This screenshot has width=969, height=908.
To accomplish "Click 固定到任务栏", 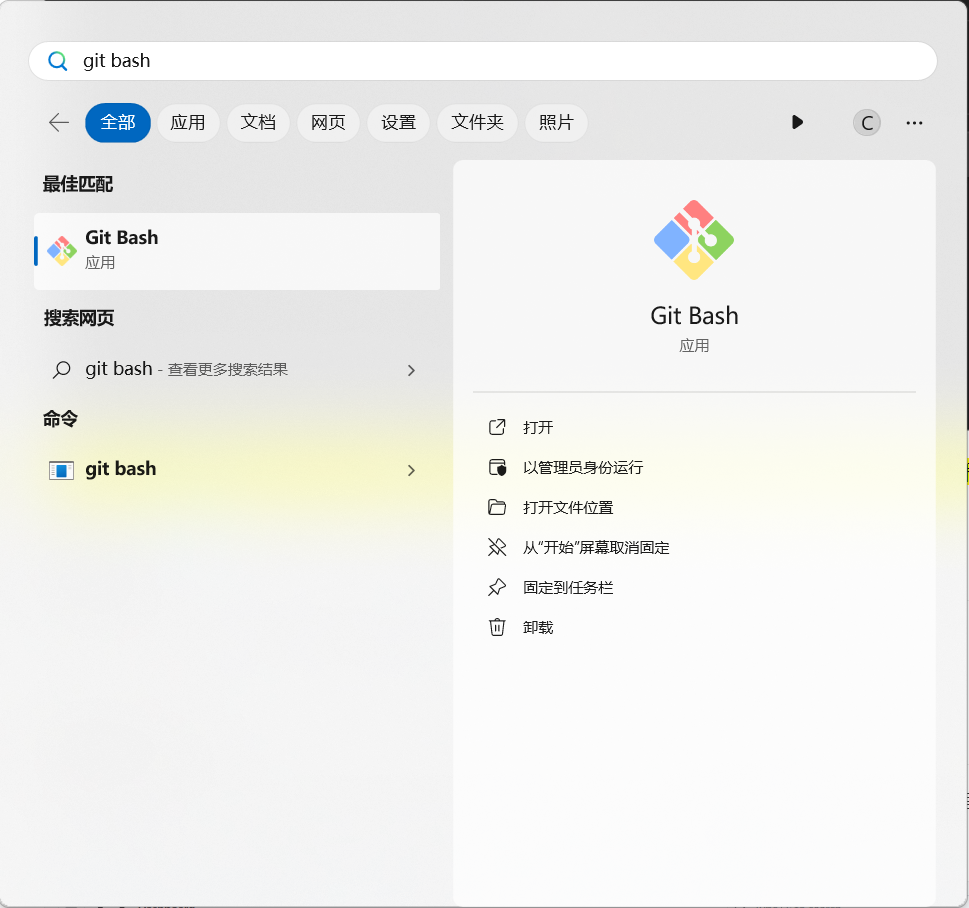I will point(568,588).
